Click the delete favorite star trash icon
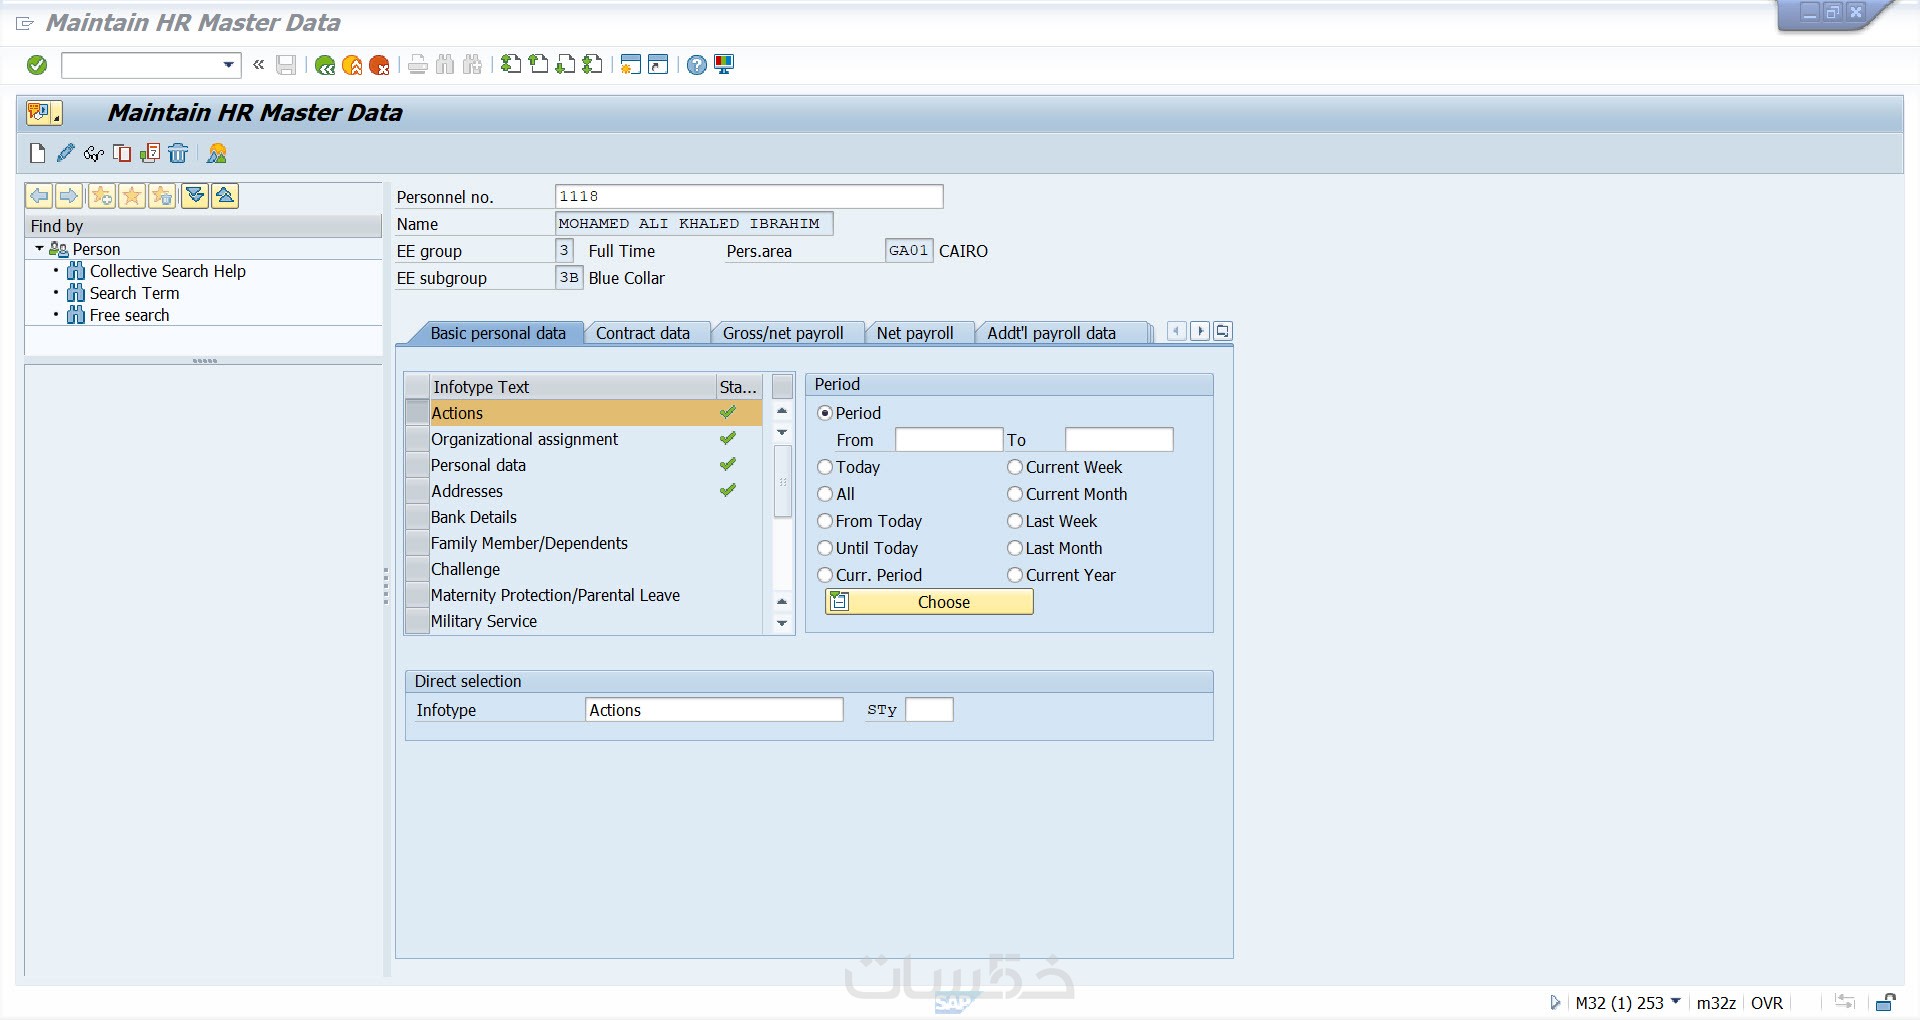This screenshot has height=1020, width=1920. click(163, 196)
